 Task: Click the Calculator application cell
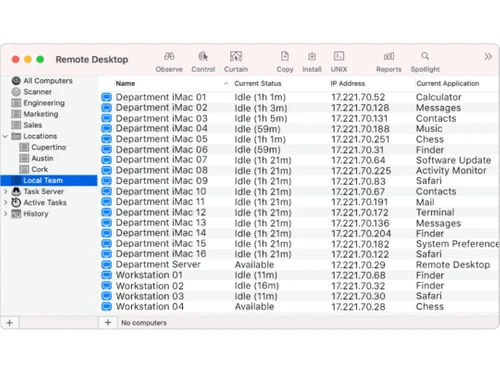coord(439,97)
